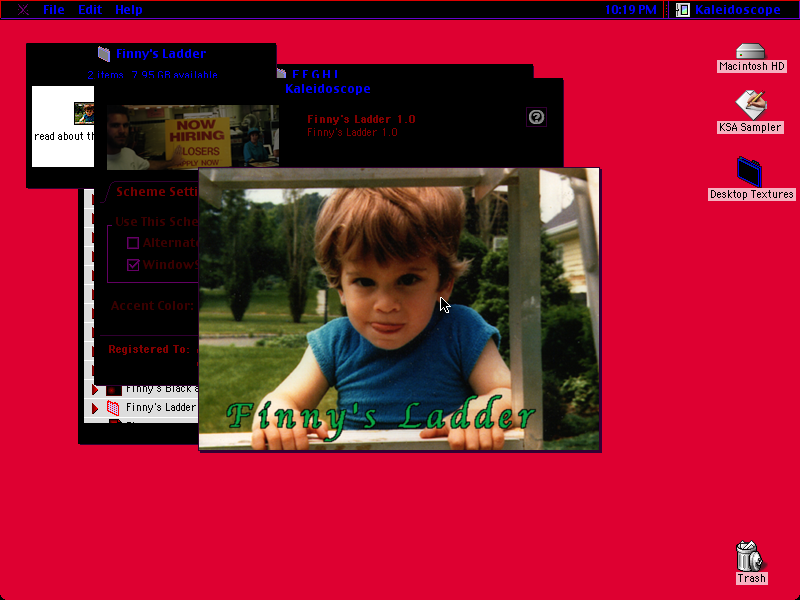Click the Finny's Black scheme icon in list
The image size is (800, 600).
click(113, 390)
